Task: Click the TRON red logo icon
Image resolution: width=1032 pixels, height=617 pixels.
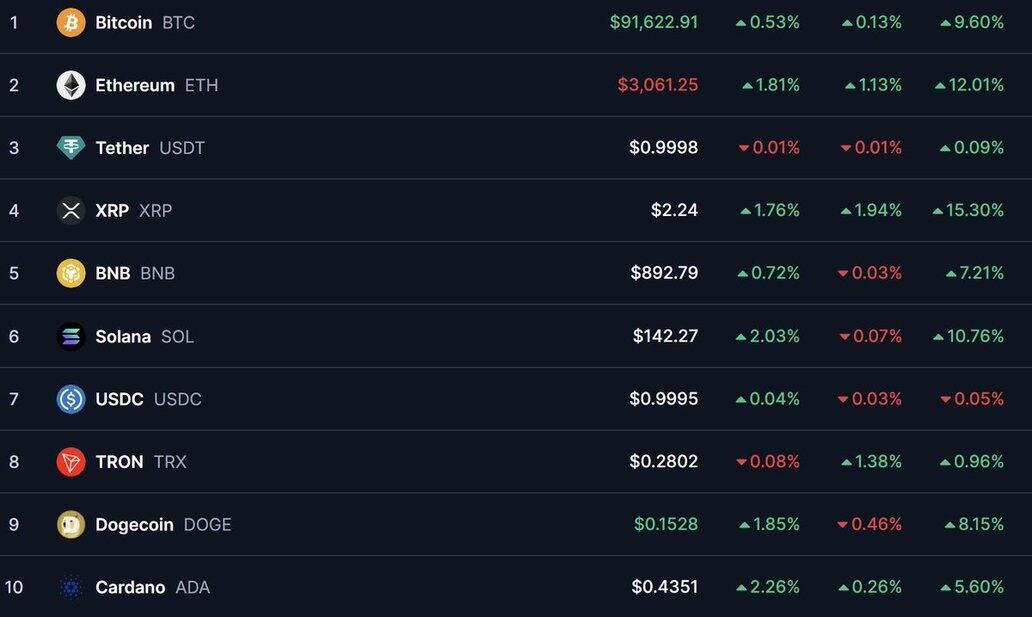Action: 71,462
